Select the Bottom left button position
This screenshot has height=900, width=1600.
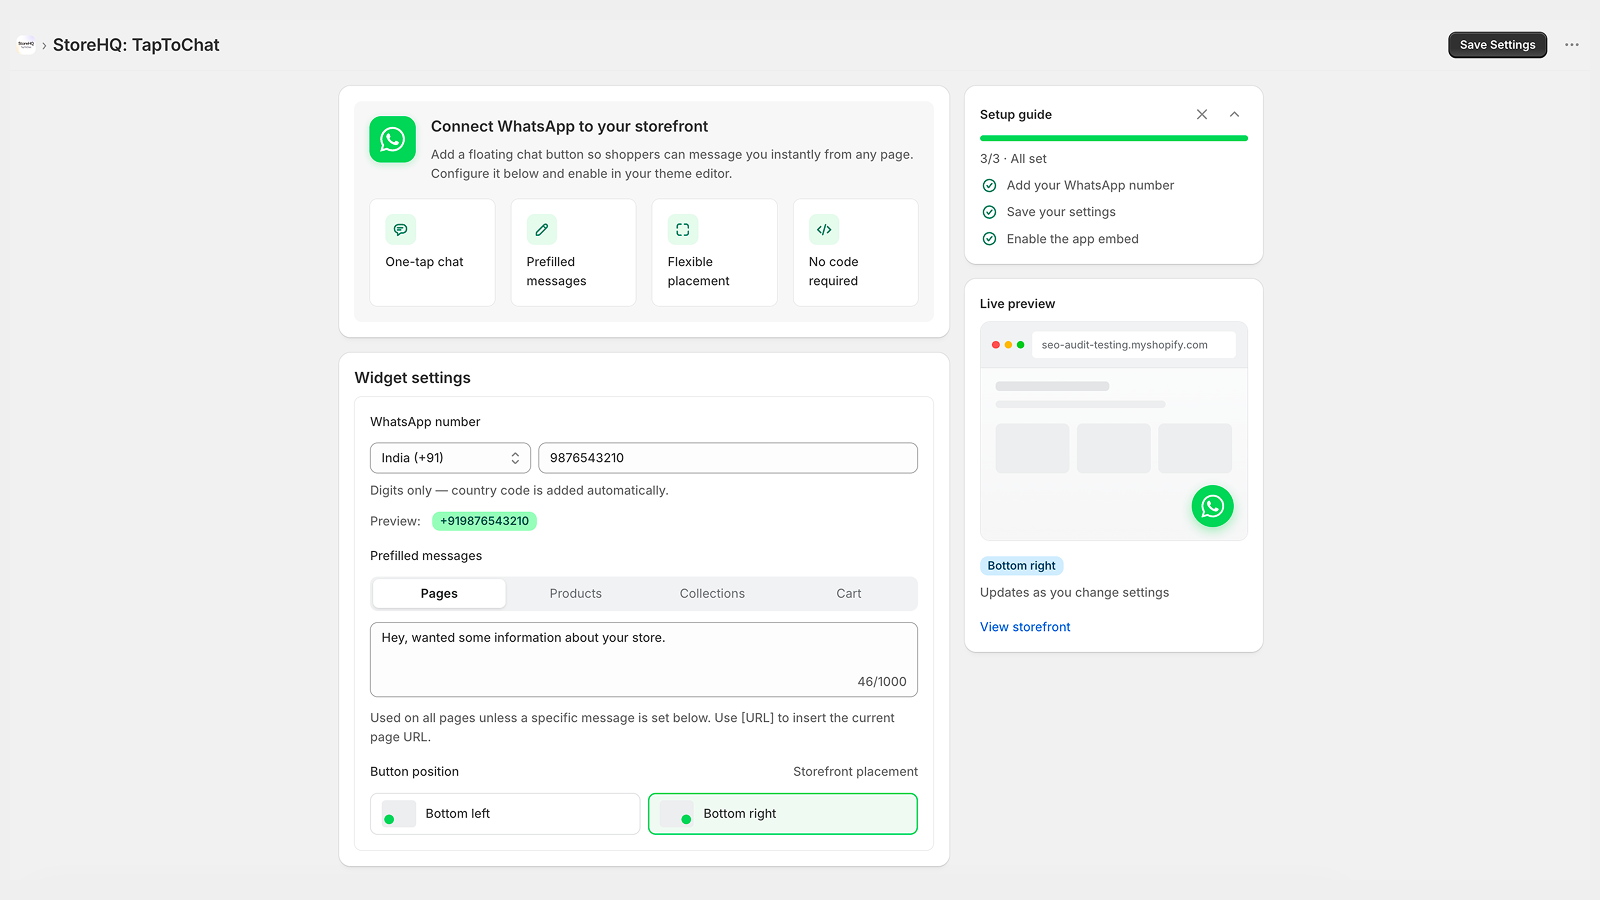505,814
